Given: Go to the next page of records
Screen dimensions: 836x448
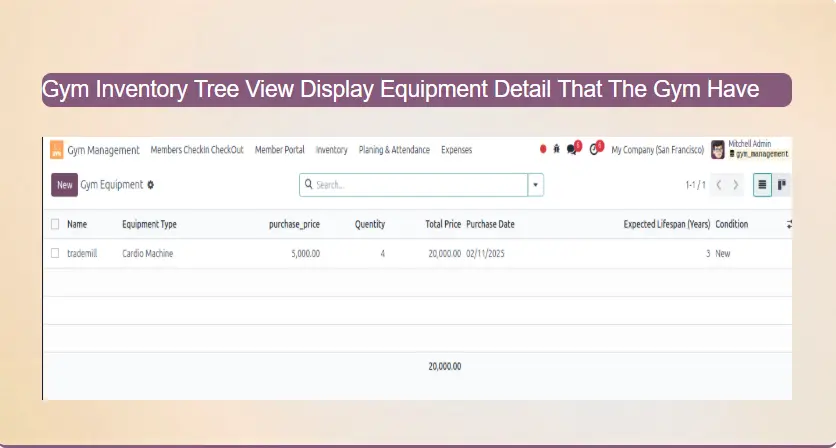Looking at the screenshot, I should pos(737,185).
